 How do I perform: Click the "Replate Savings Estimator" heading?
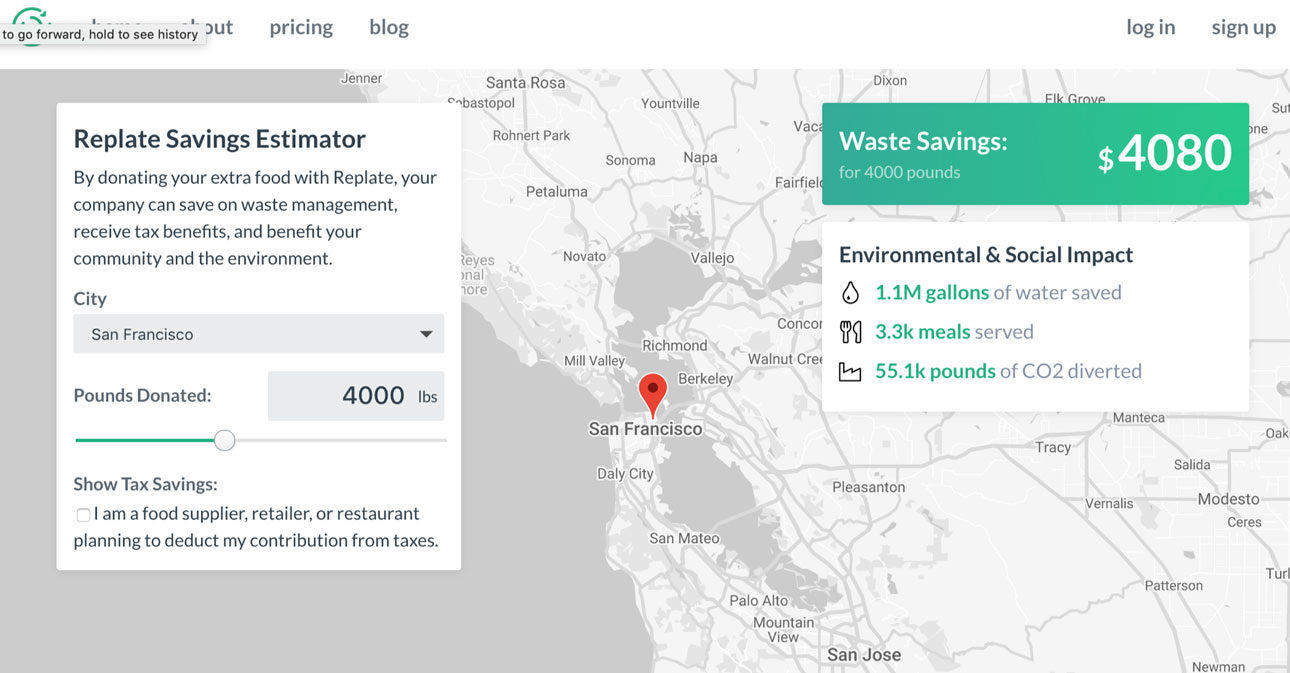[220, 138]
